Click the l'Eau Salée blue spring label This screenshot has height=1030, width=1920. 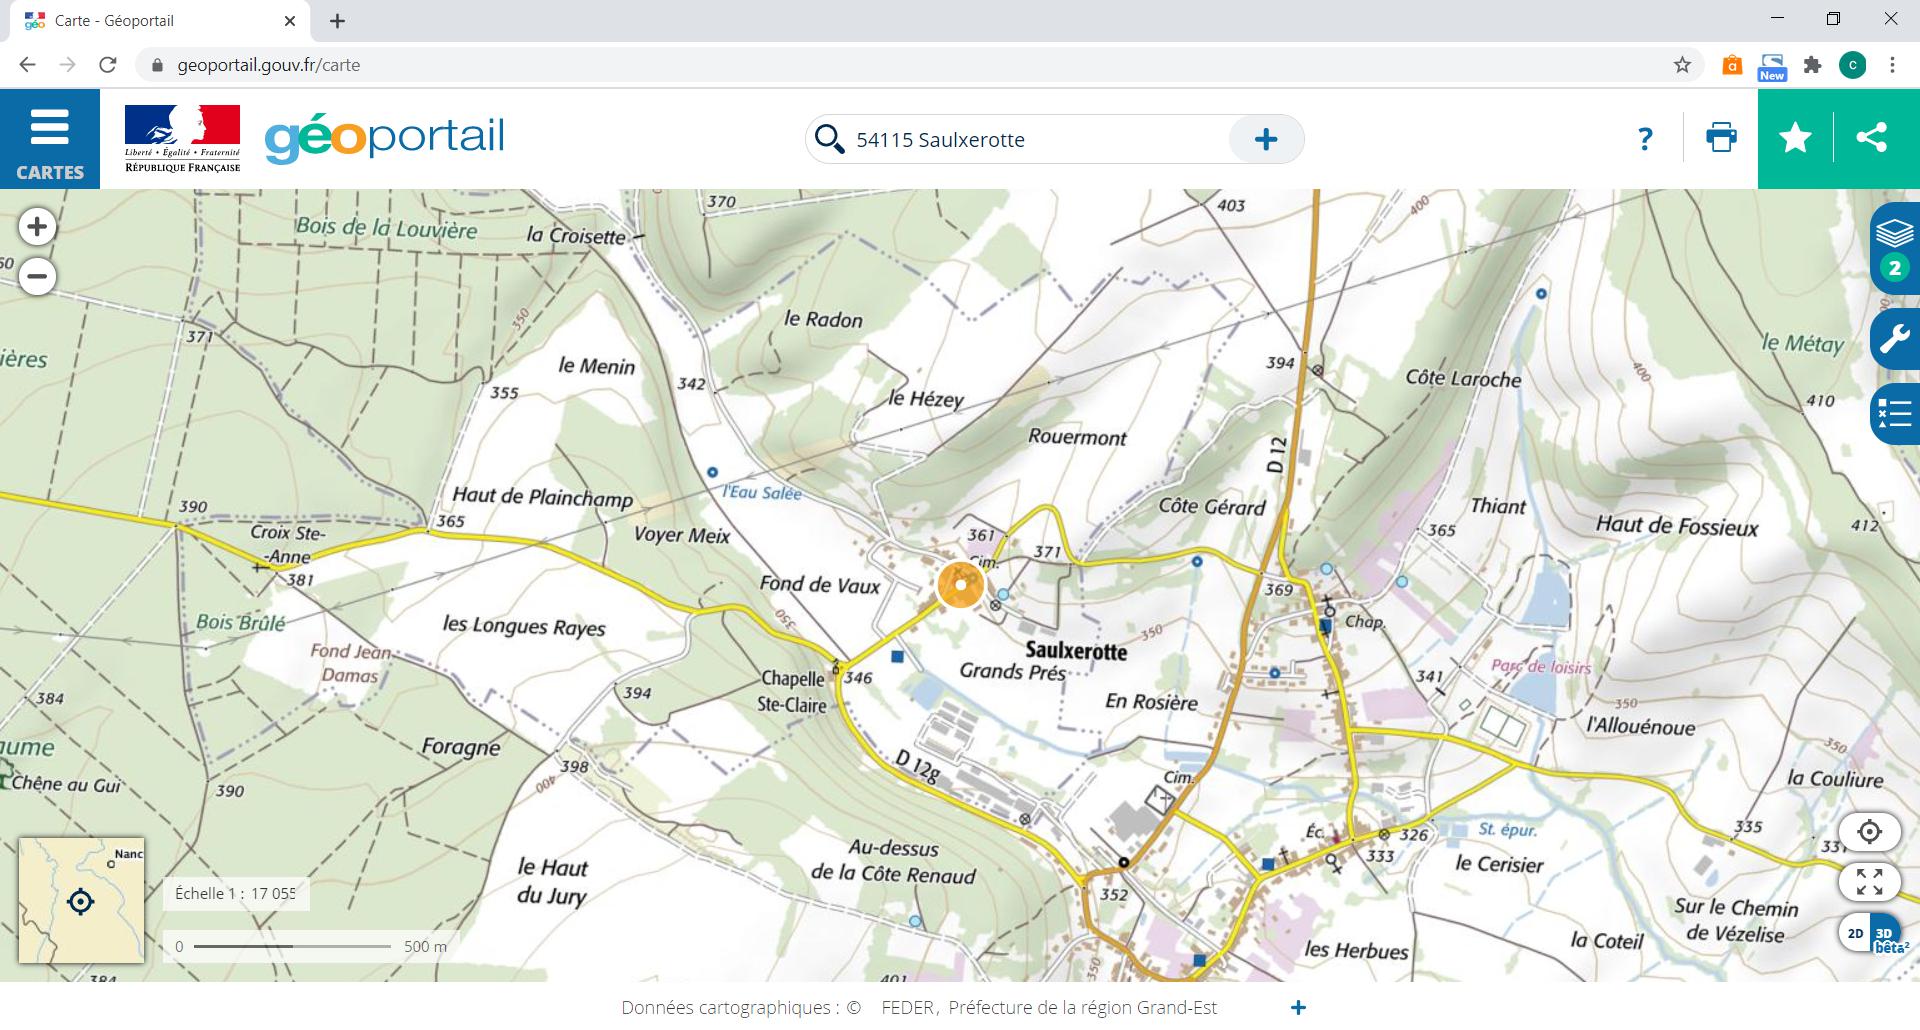762,492
